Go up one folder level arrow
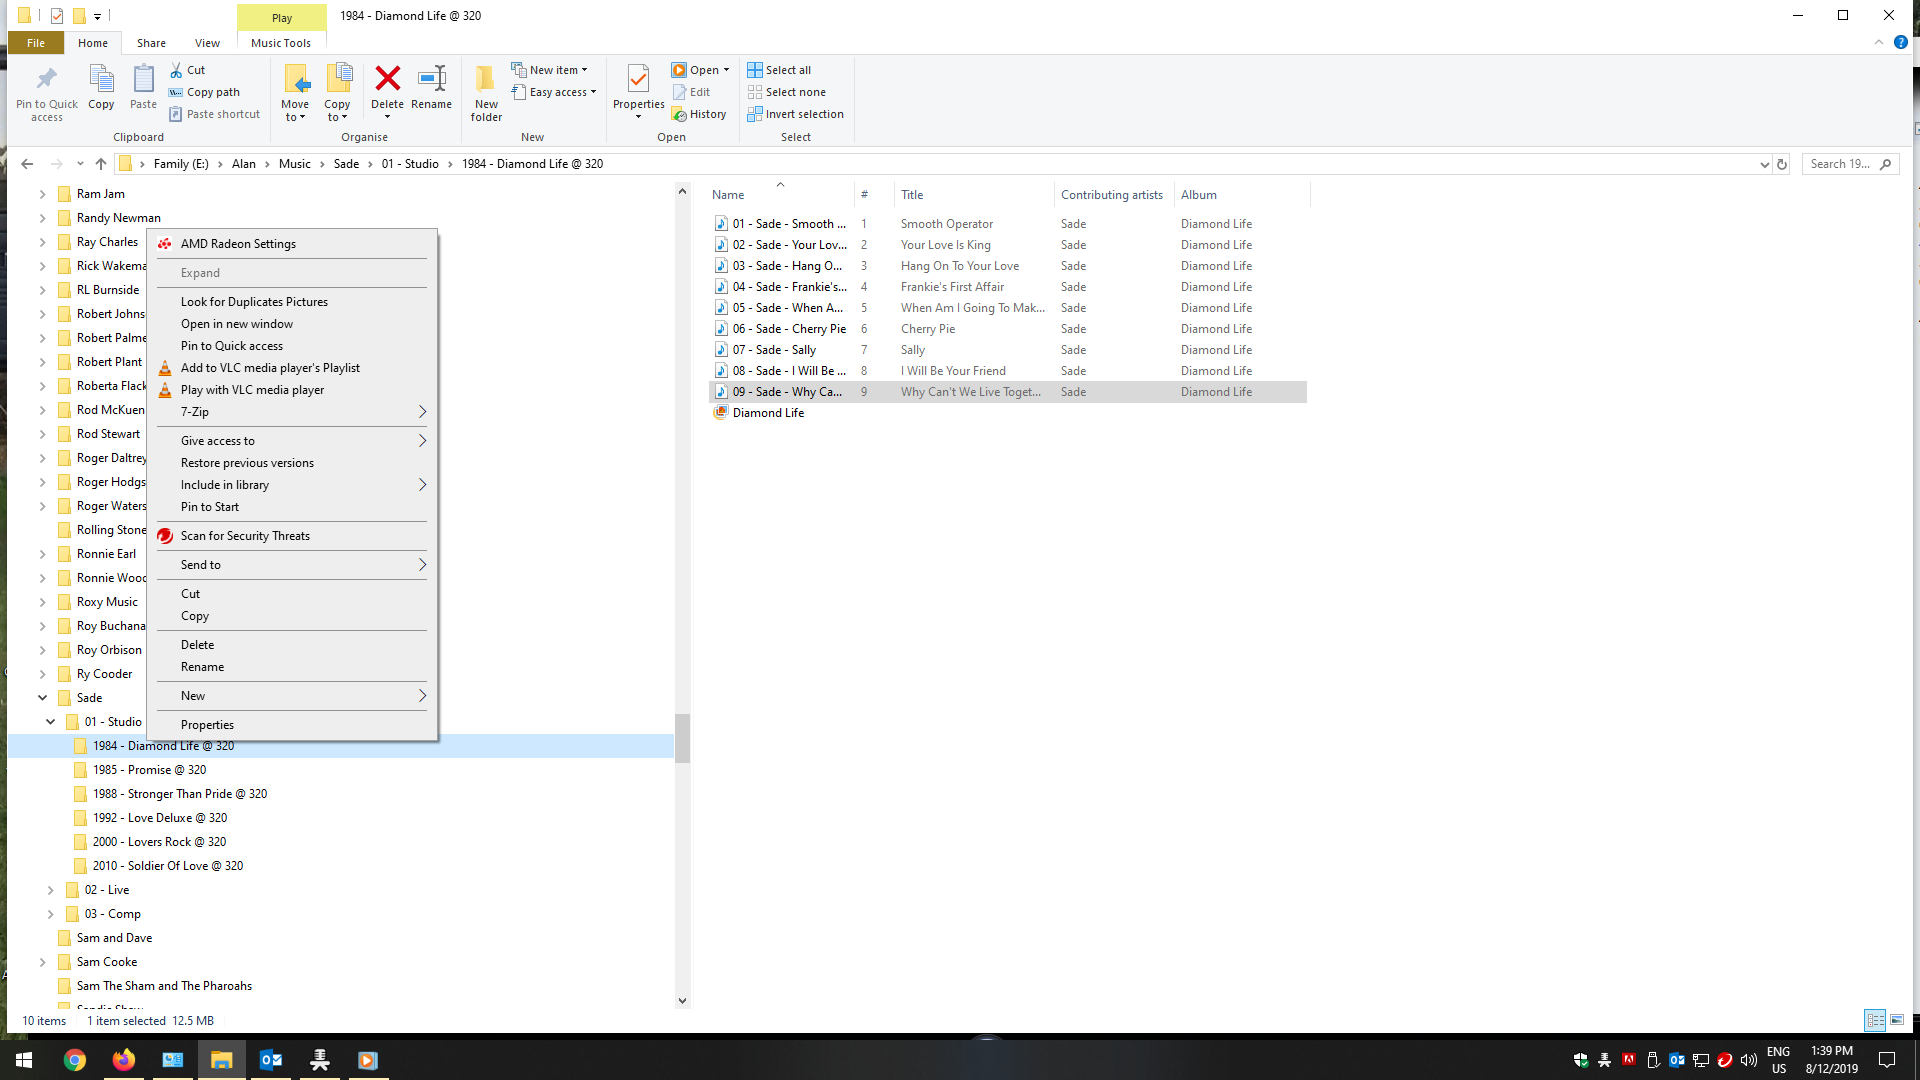Image resolution: width=1920 pixels, height=1080 pixels. click(x=100, y=164)
